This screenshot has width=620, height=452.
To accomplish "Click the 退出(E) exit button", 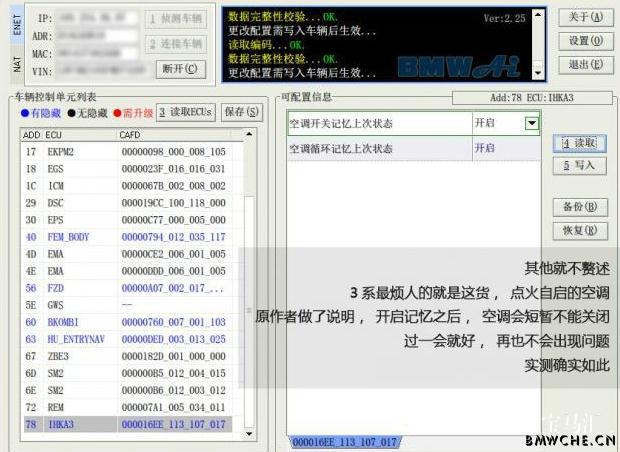I will click(x=585, y=65).
